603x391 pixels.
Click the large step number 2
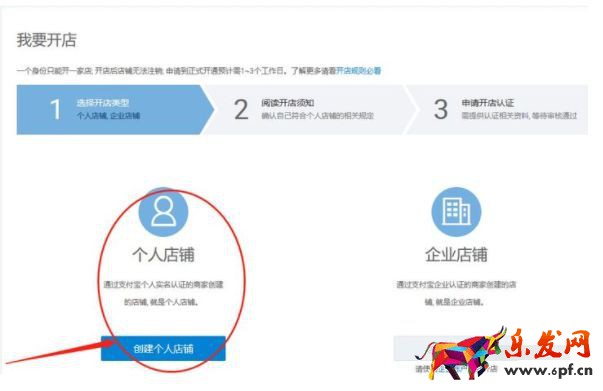click(x=241, y=110)
